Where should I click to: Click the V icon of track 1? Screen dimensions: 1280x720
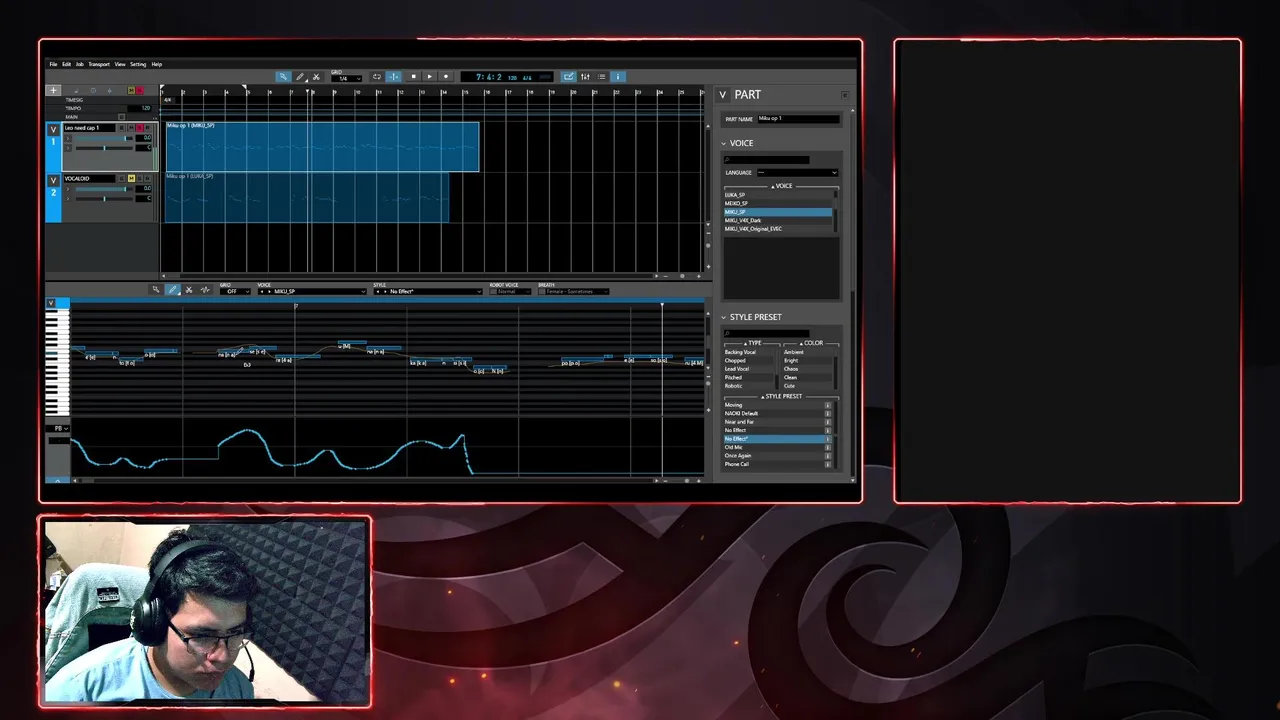[x=53, y=130]
